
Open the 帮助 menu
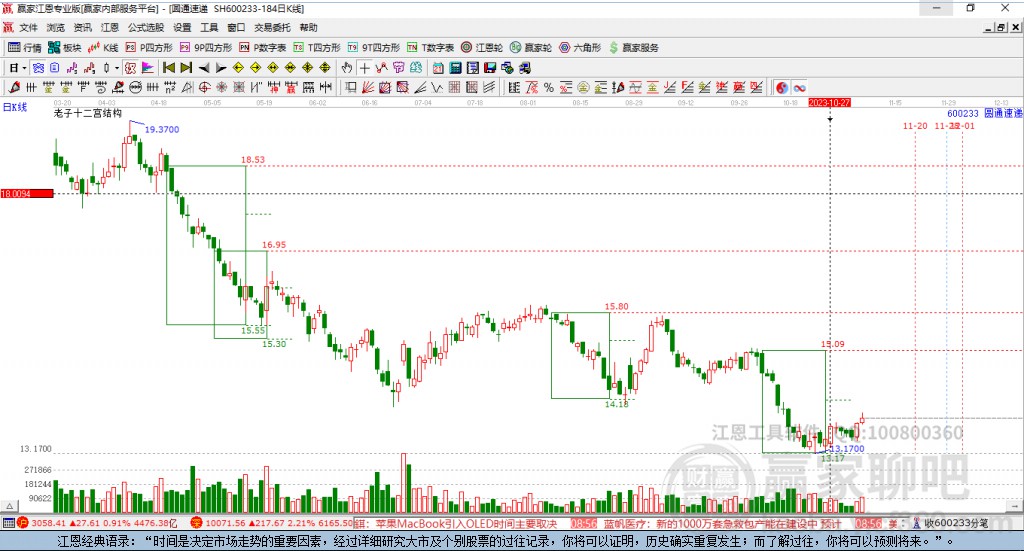pyautogui.click(x=308, y=27)
